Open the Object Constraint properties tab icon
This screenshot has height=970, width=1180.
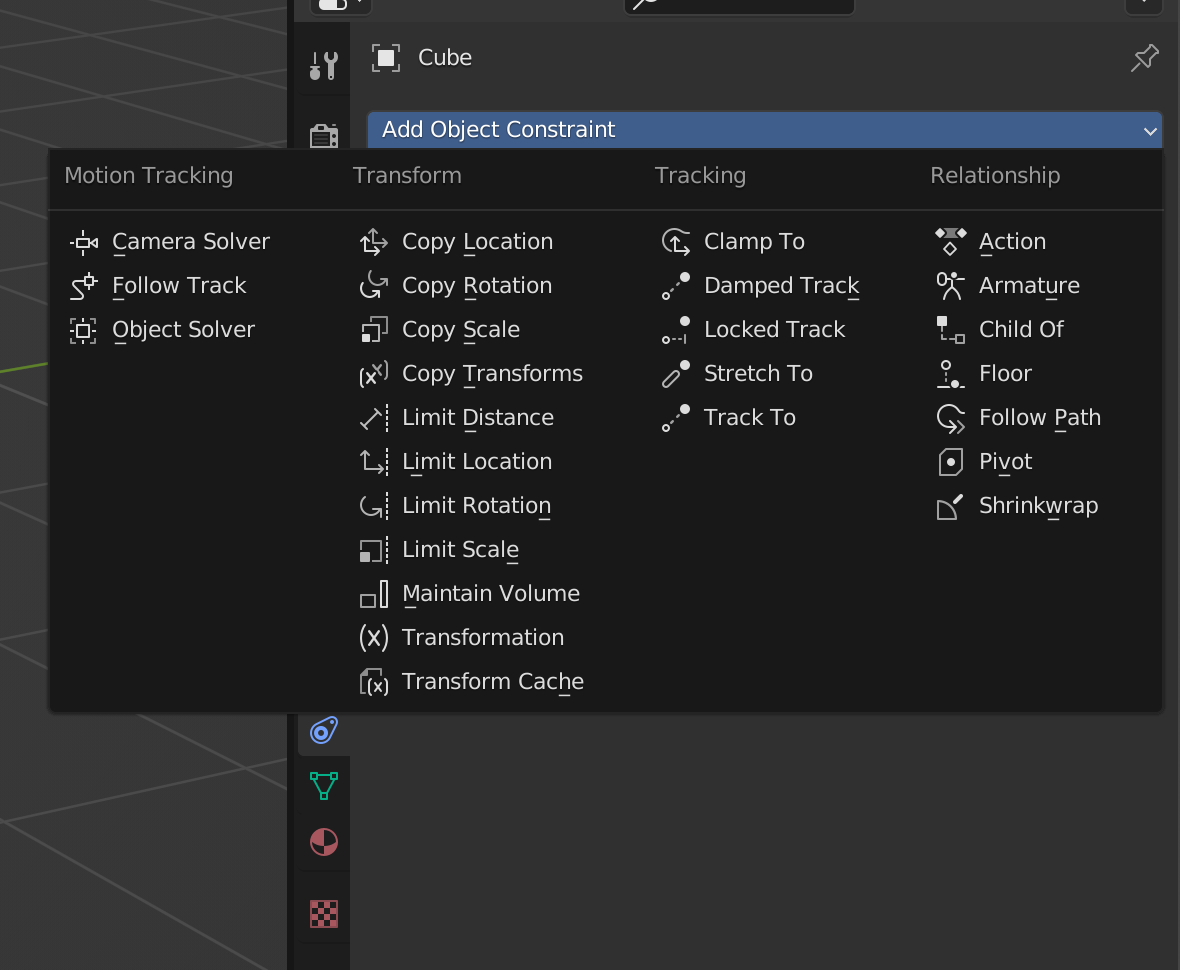click(x=323, y=730)
